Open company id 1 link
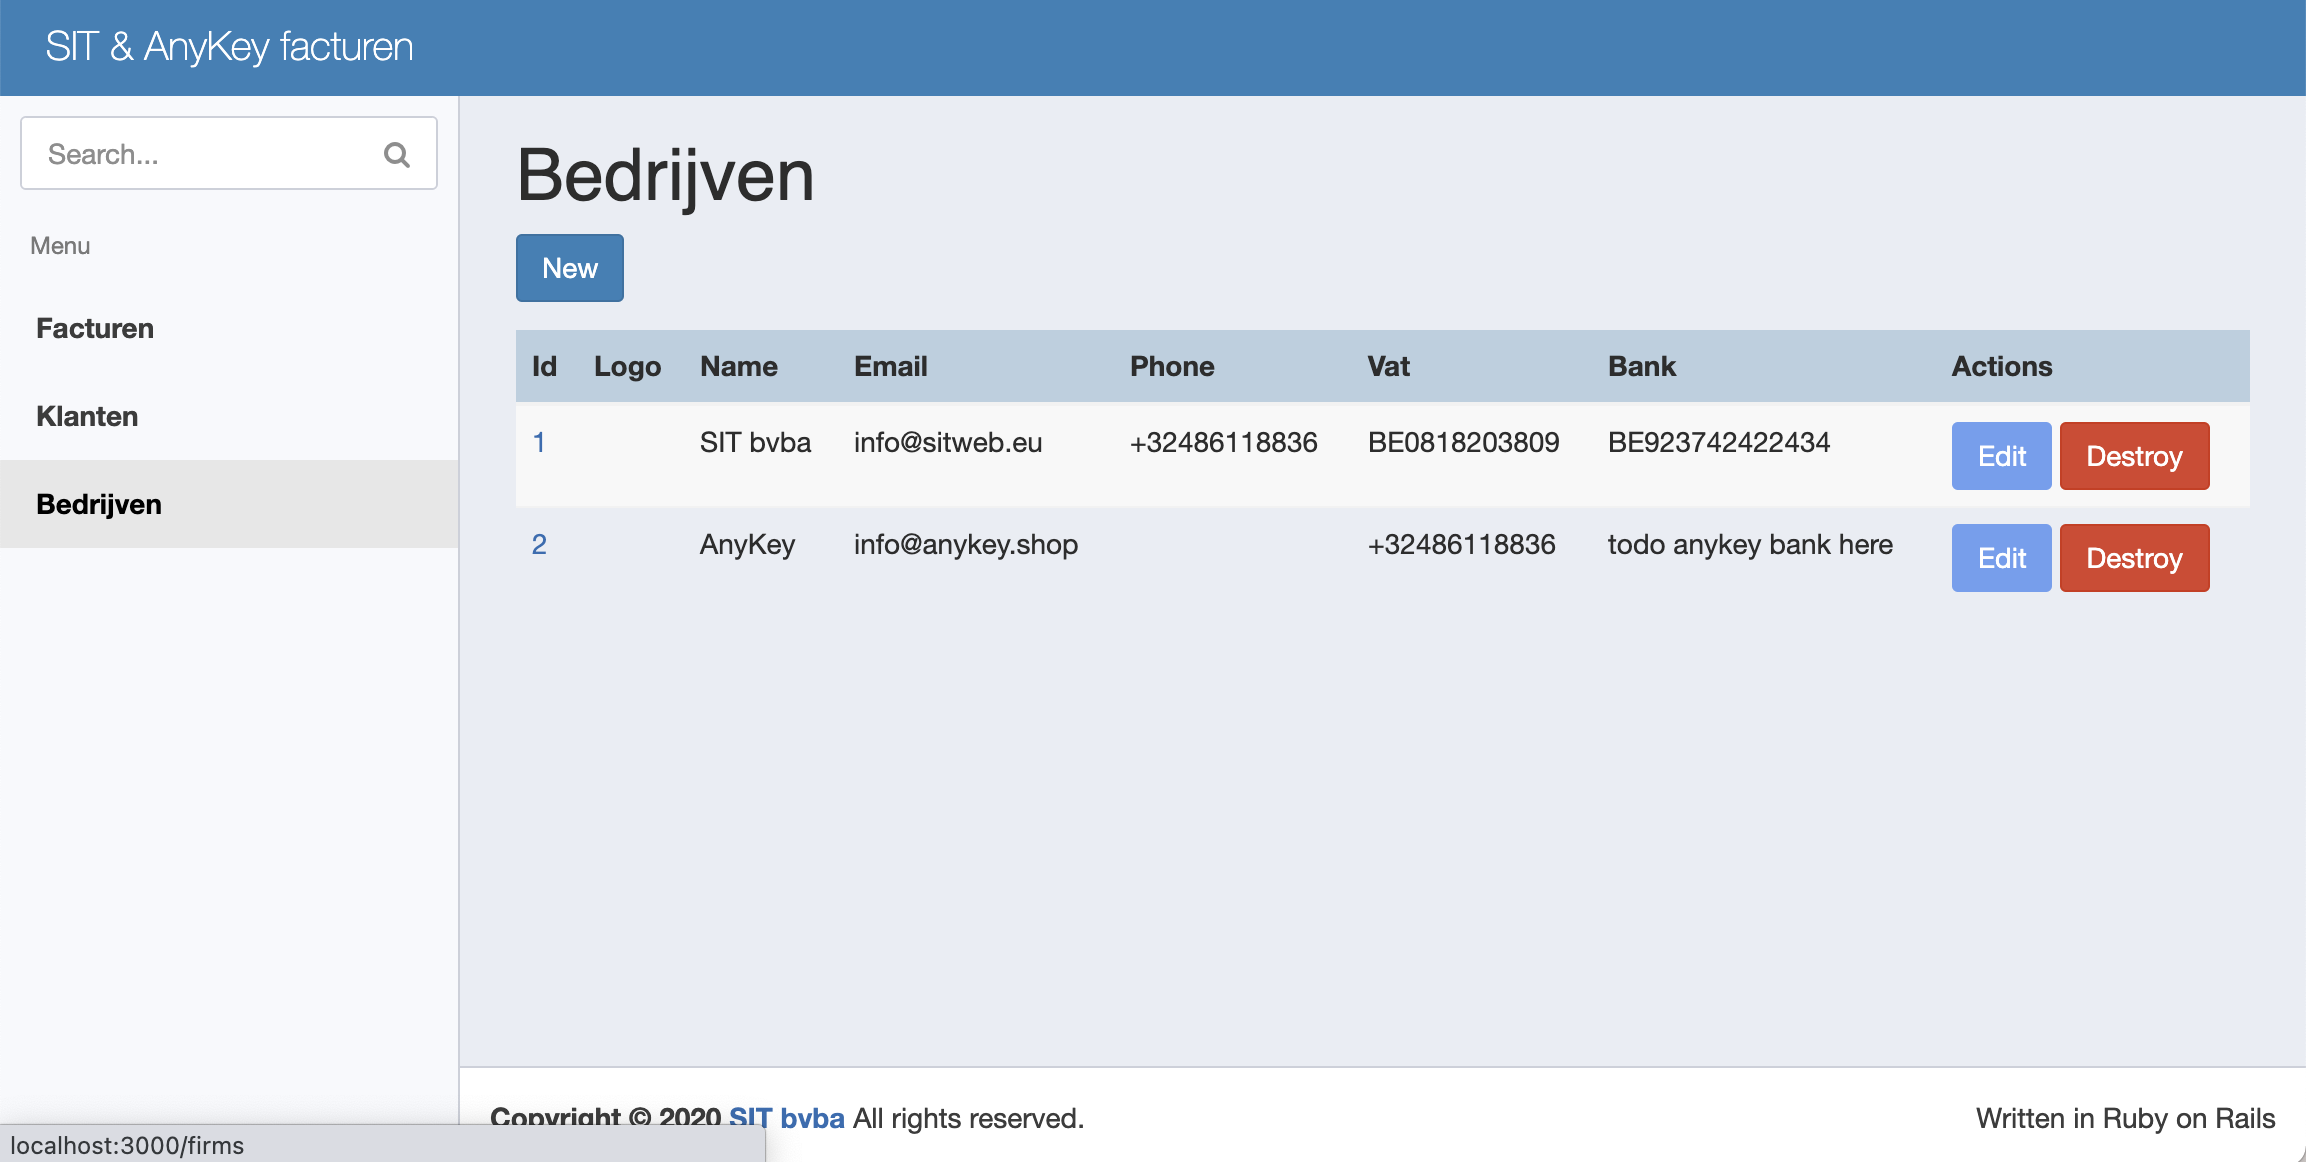Screen dimensions: 2306x1162 (x=539, y=442)
